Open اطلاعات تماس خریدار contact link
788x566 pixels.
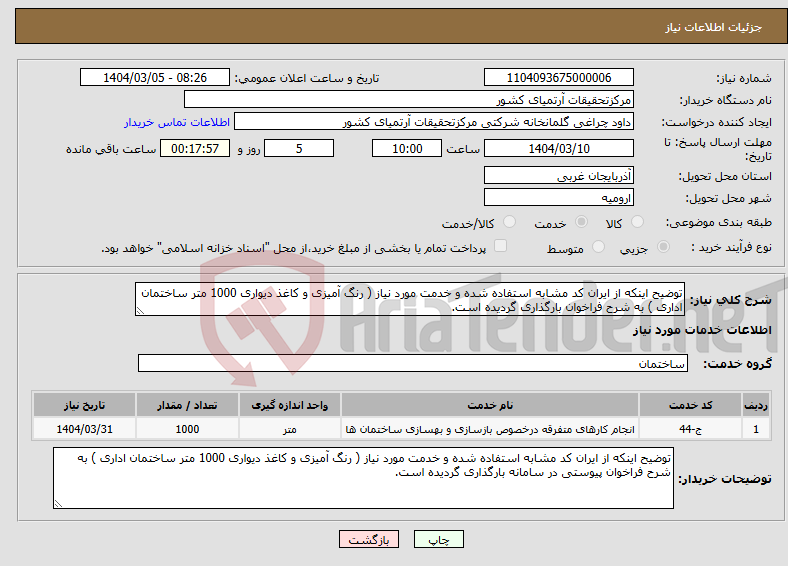click(x=177, y=122)
